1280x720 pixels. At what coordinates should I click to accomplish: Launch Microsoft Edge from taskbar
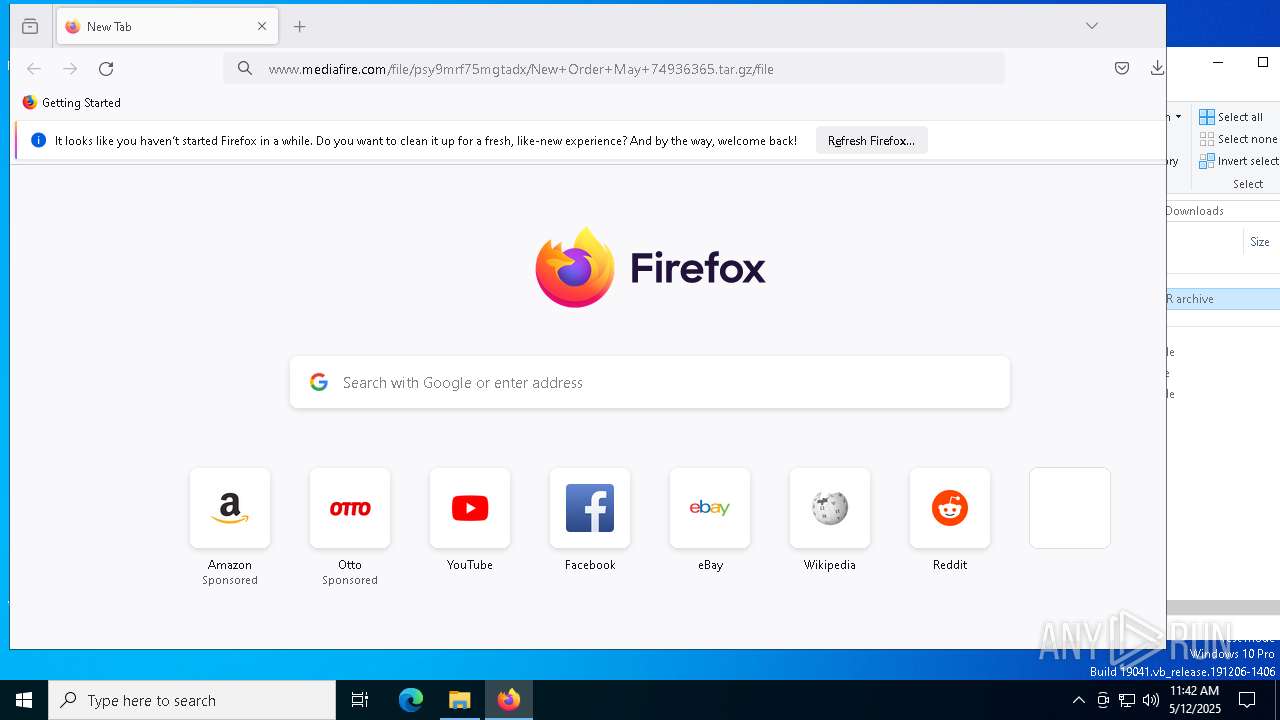[411, 700]
